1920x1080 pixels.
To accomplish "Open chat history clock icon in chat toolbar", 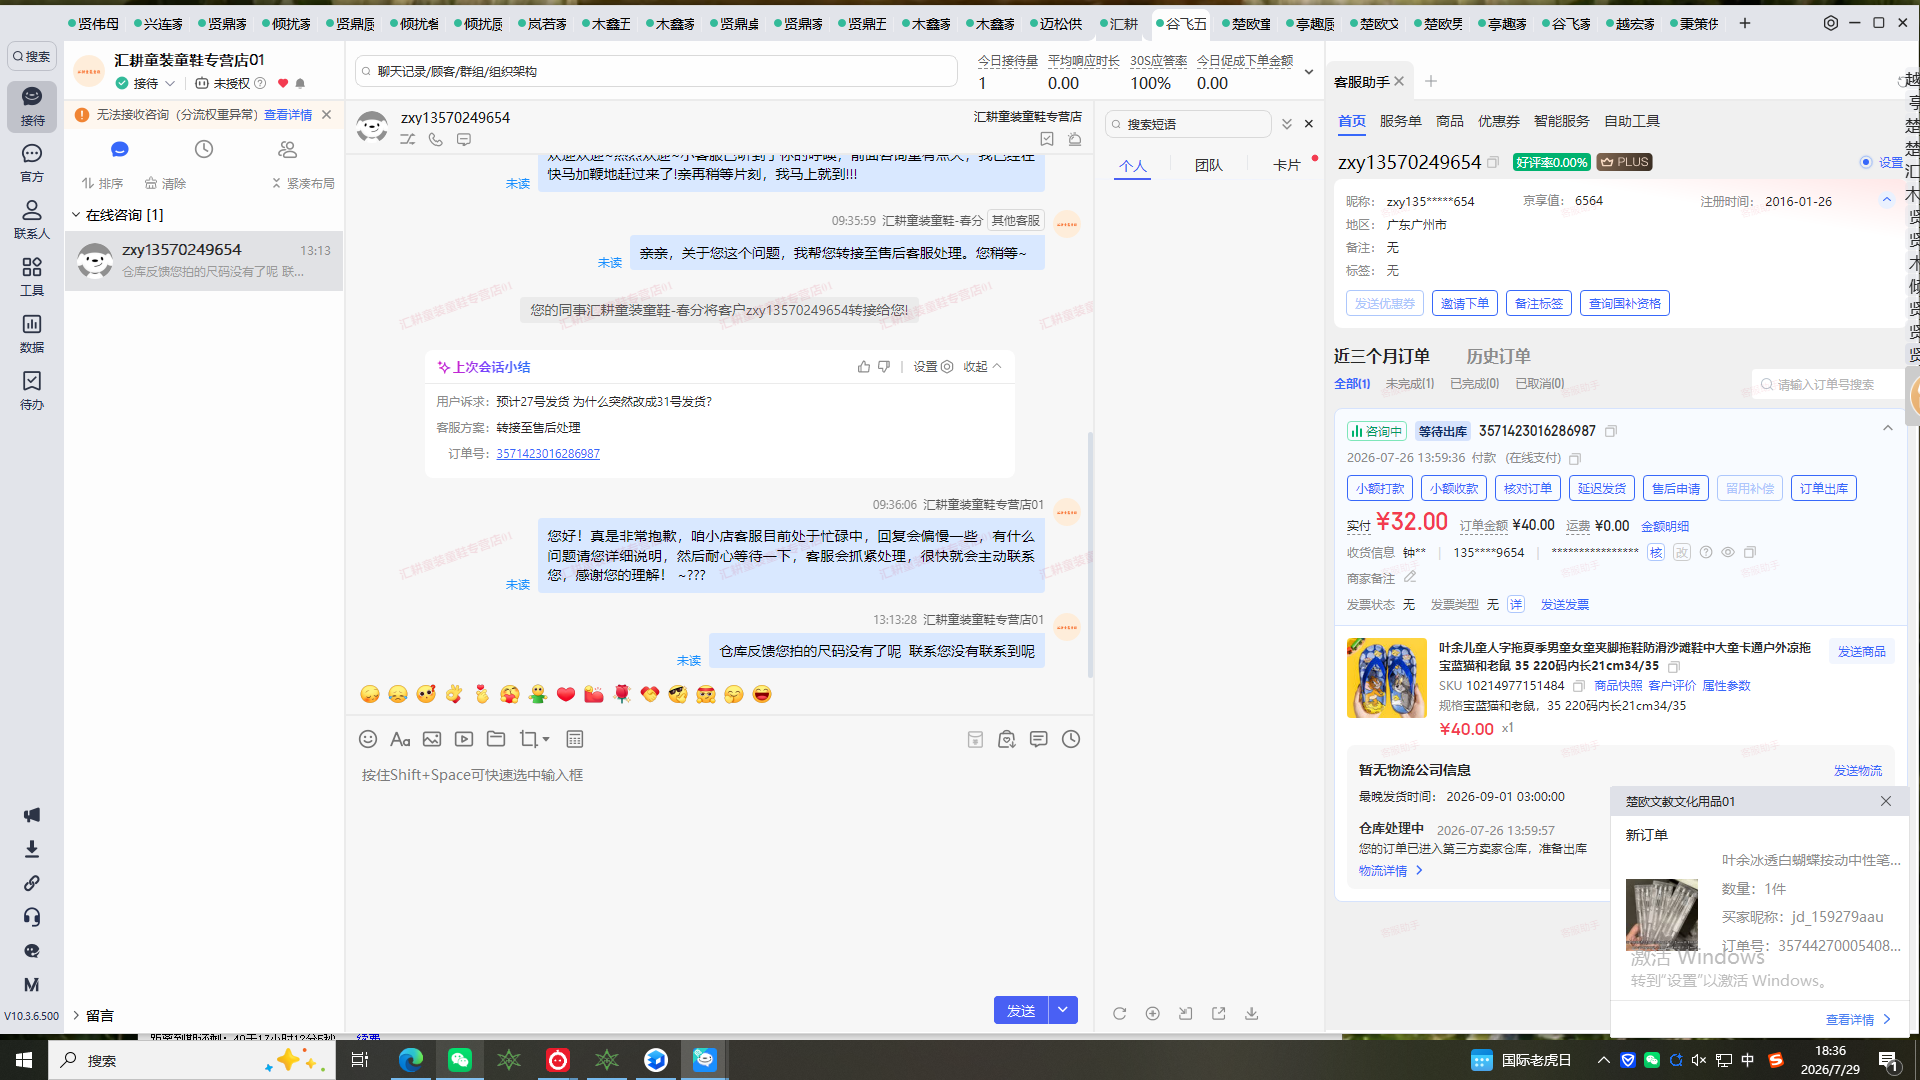I will coord(1071,739).
